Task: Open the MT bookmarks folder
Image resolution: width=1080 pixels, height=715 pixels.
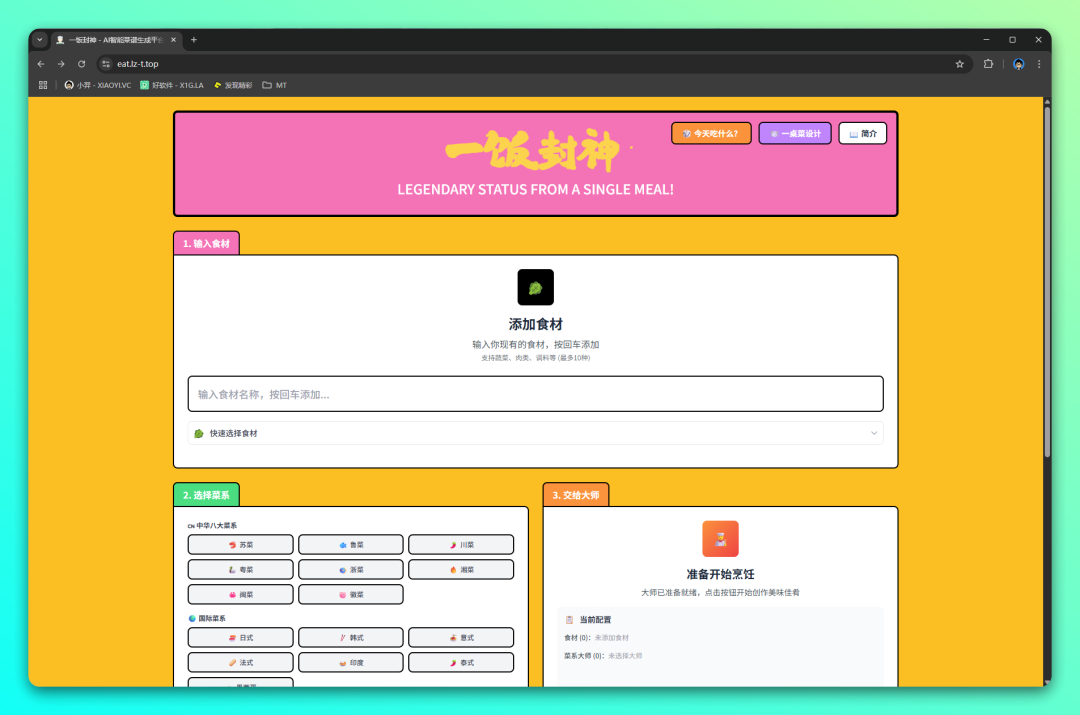Action: pyautogui.click(x=275, y=85)
